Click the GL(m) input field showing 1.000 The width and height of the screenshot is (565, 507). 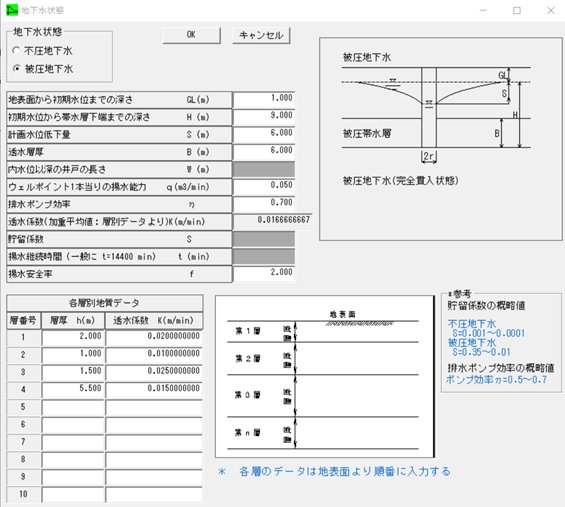point(264,99)
